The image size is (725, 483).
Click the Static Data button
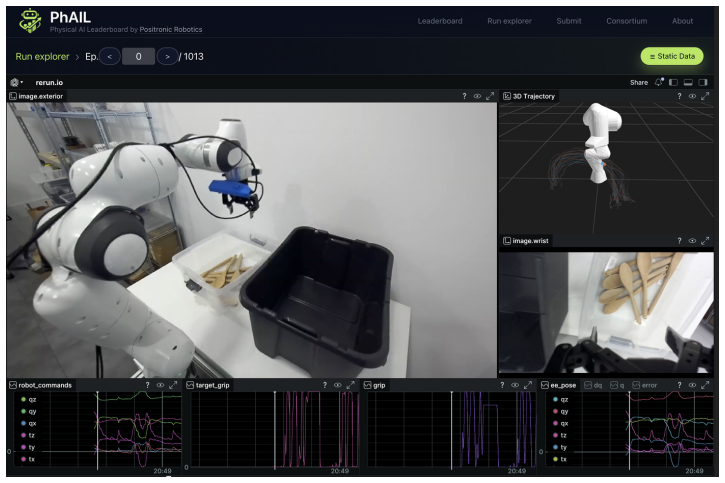pos(672,56)
